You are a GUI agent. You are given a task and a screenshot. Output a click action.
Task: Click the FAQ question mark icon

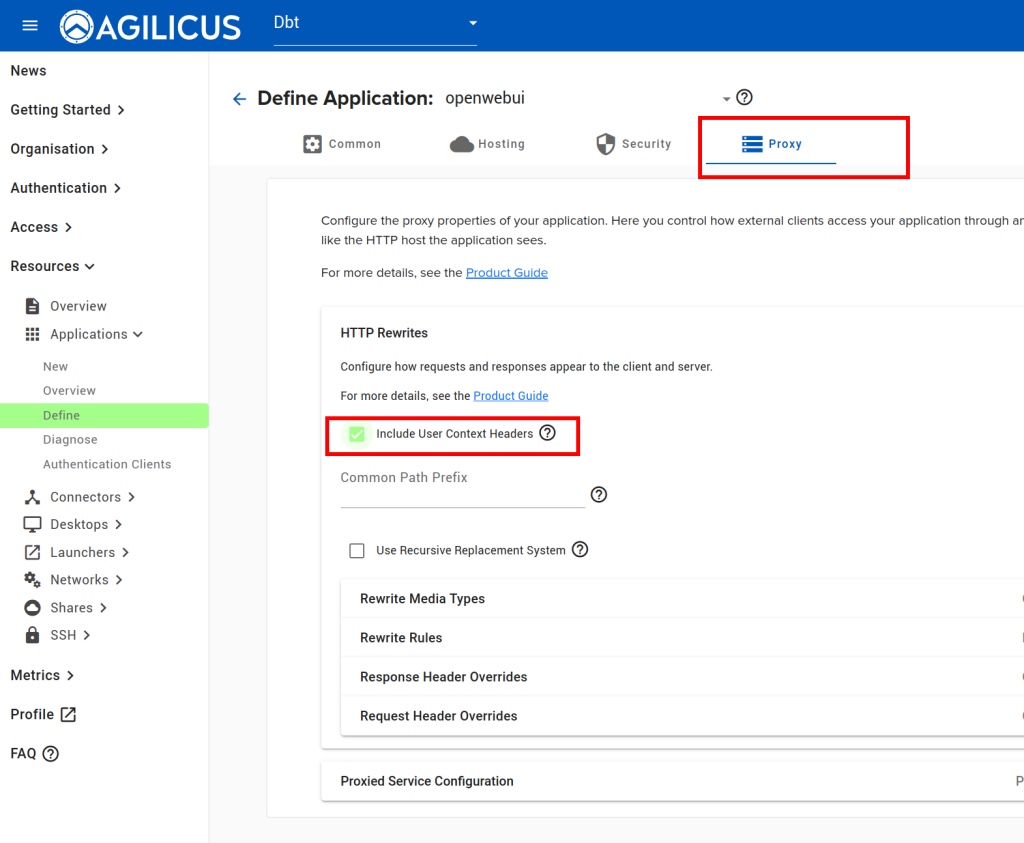[50, 754]
